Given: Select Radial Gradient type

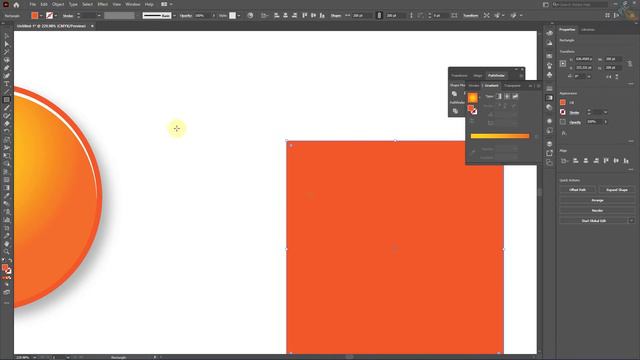Looking at the screenshot, I should [x=507, y=96].
